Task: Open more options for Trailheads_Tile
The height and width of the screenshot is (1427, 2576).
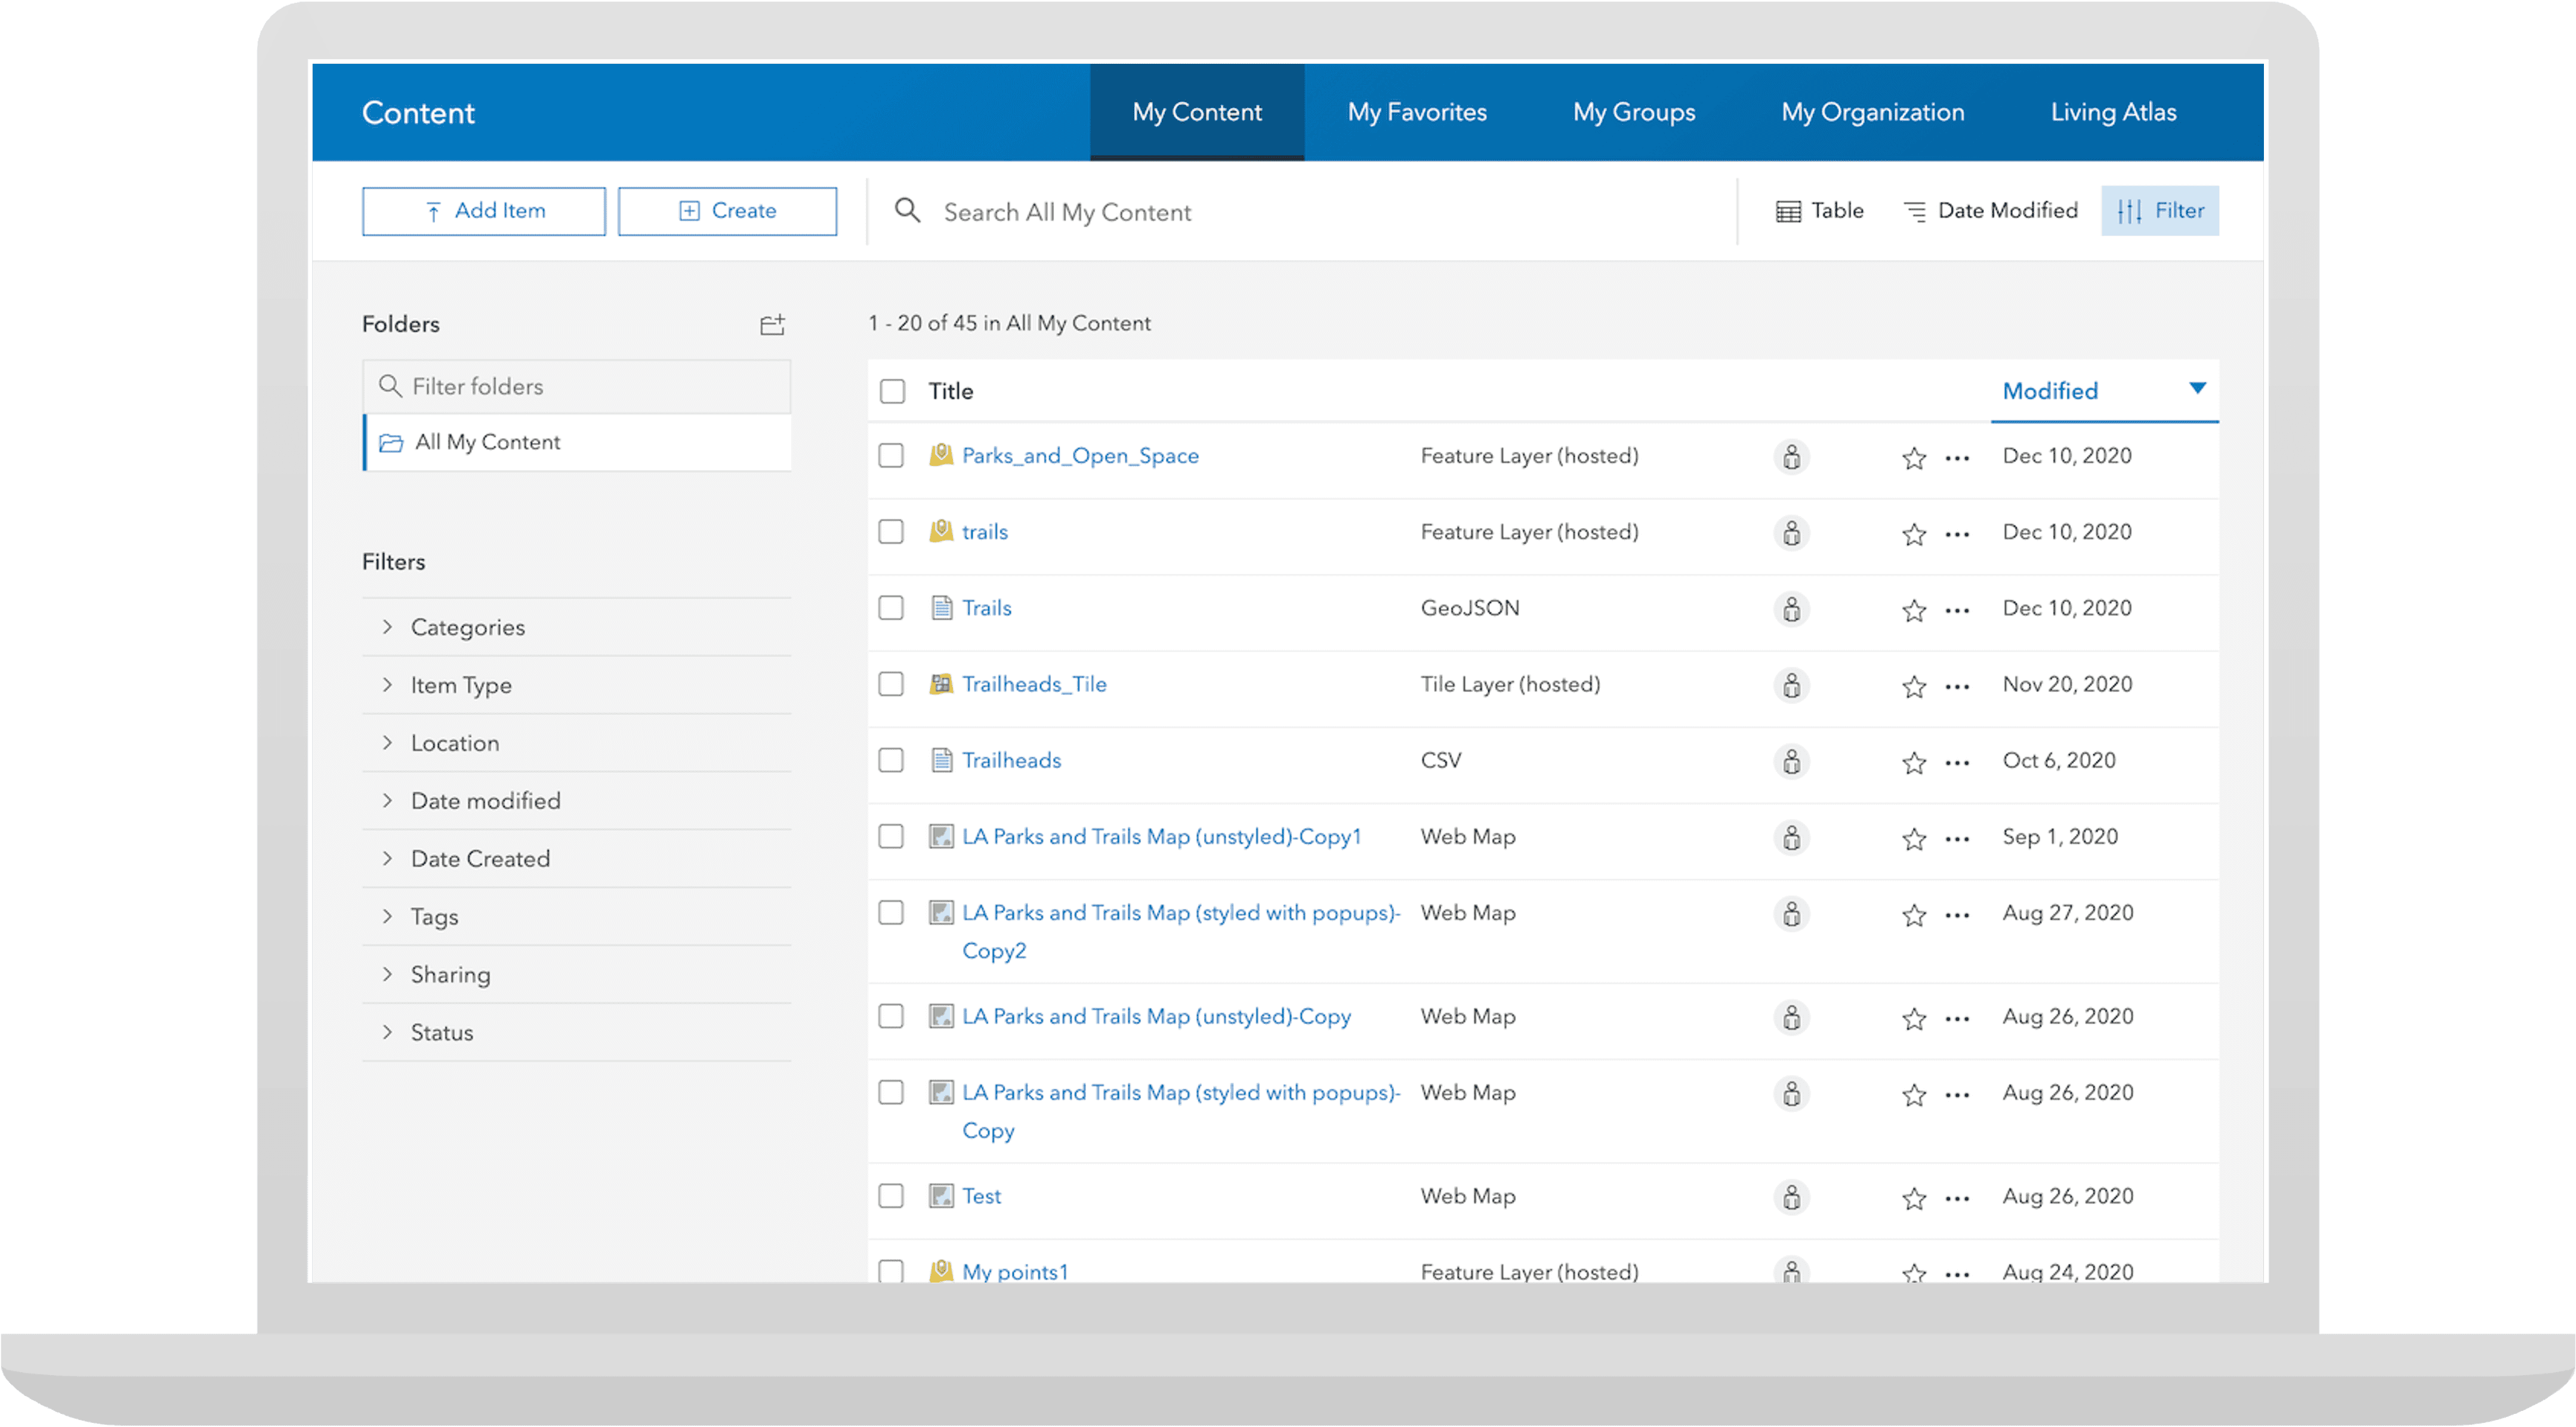Action: click(1957, 686)
